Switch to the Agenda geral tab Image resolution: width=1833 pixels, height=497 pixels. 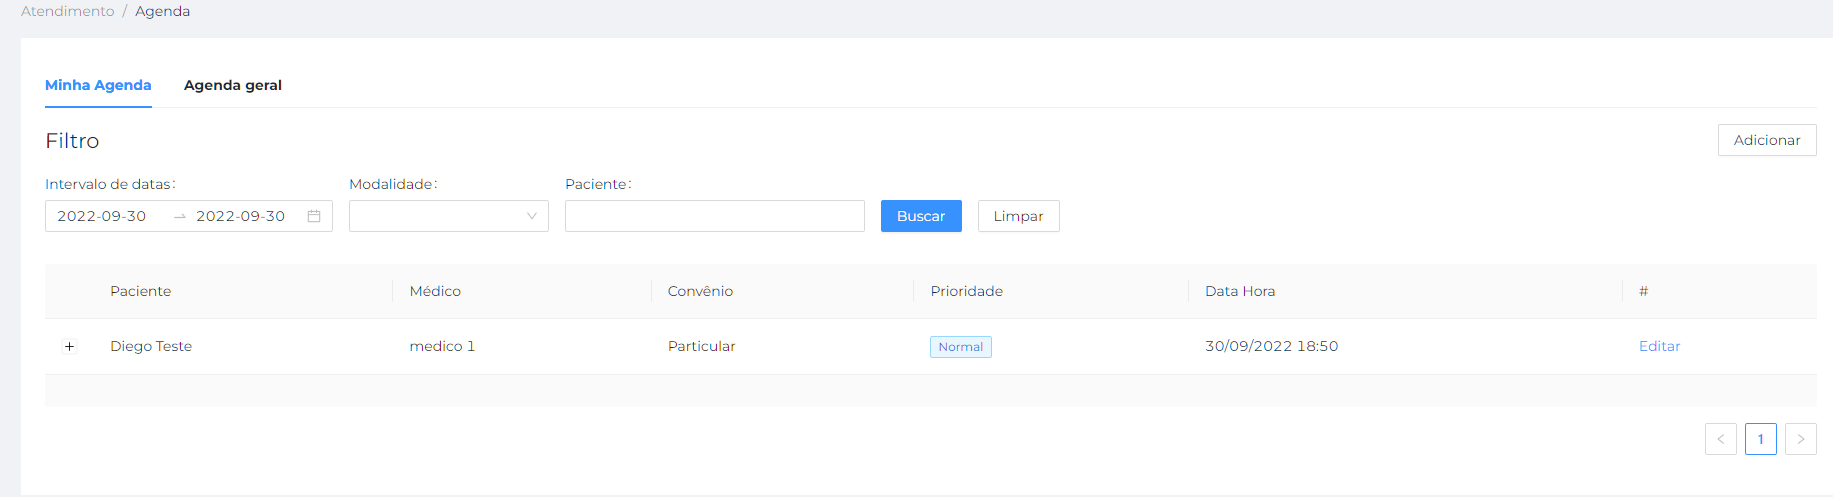tap(232, 85)
